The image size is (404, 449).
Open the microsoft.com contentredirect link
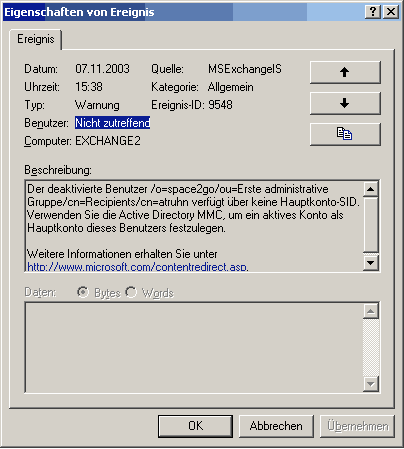[x=138, y=267]
